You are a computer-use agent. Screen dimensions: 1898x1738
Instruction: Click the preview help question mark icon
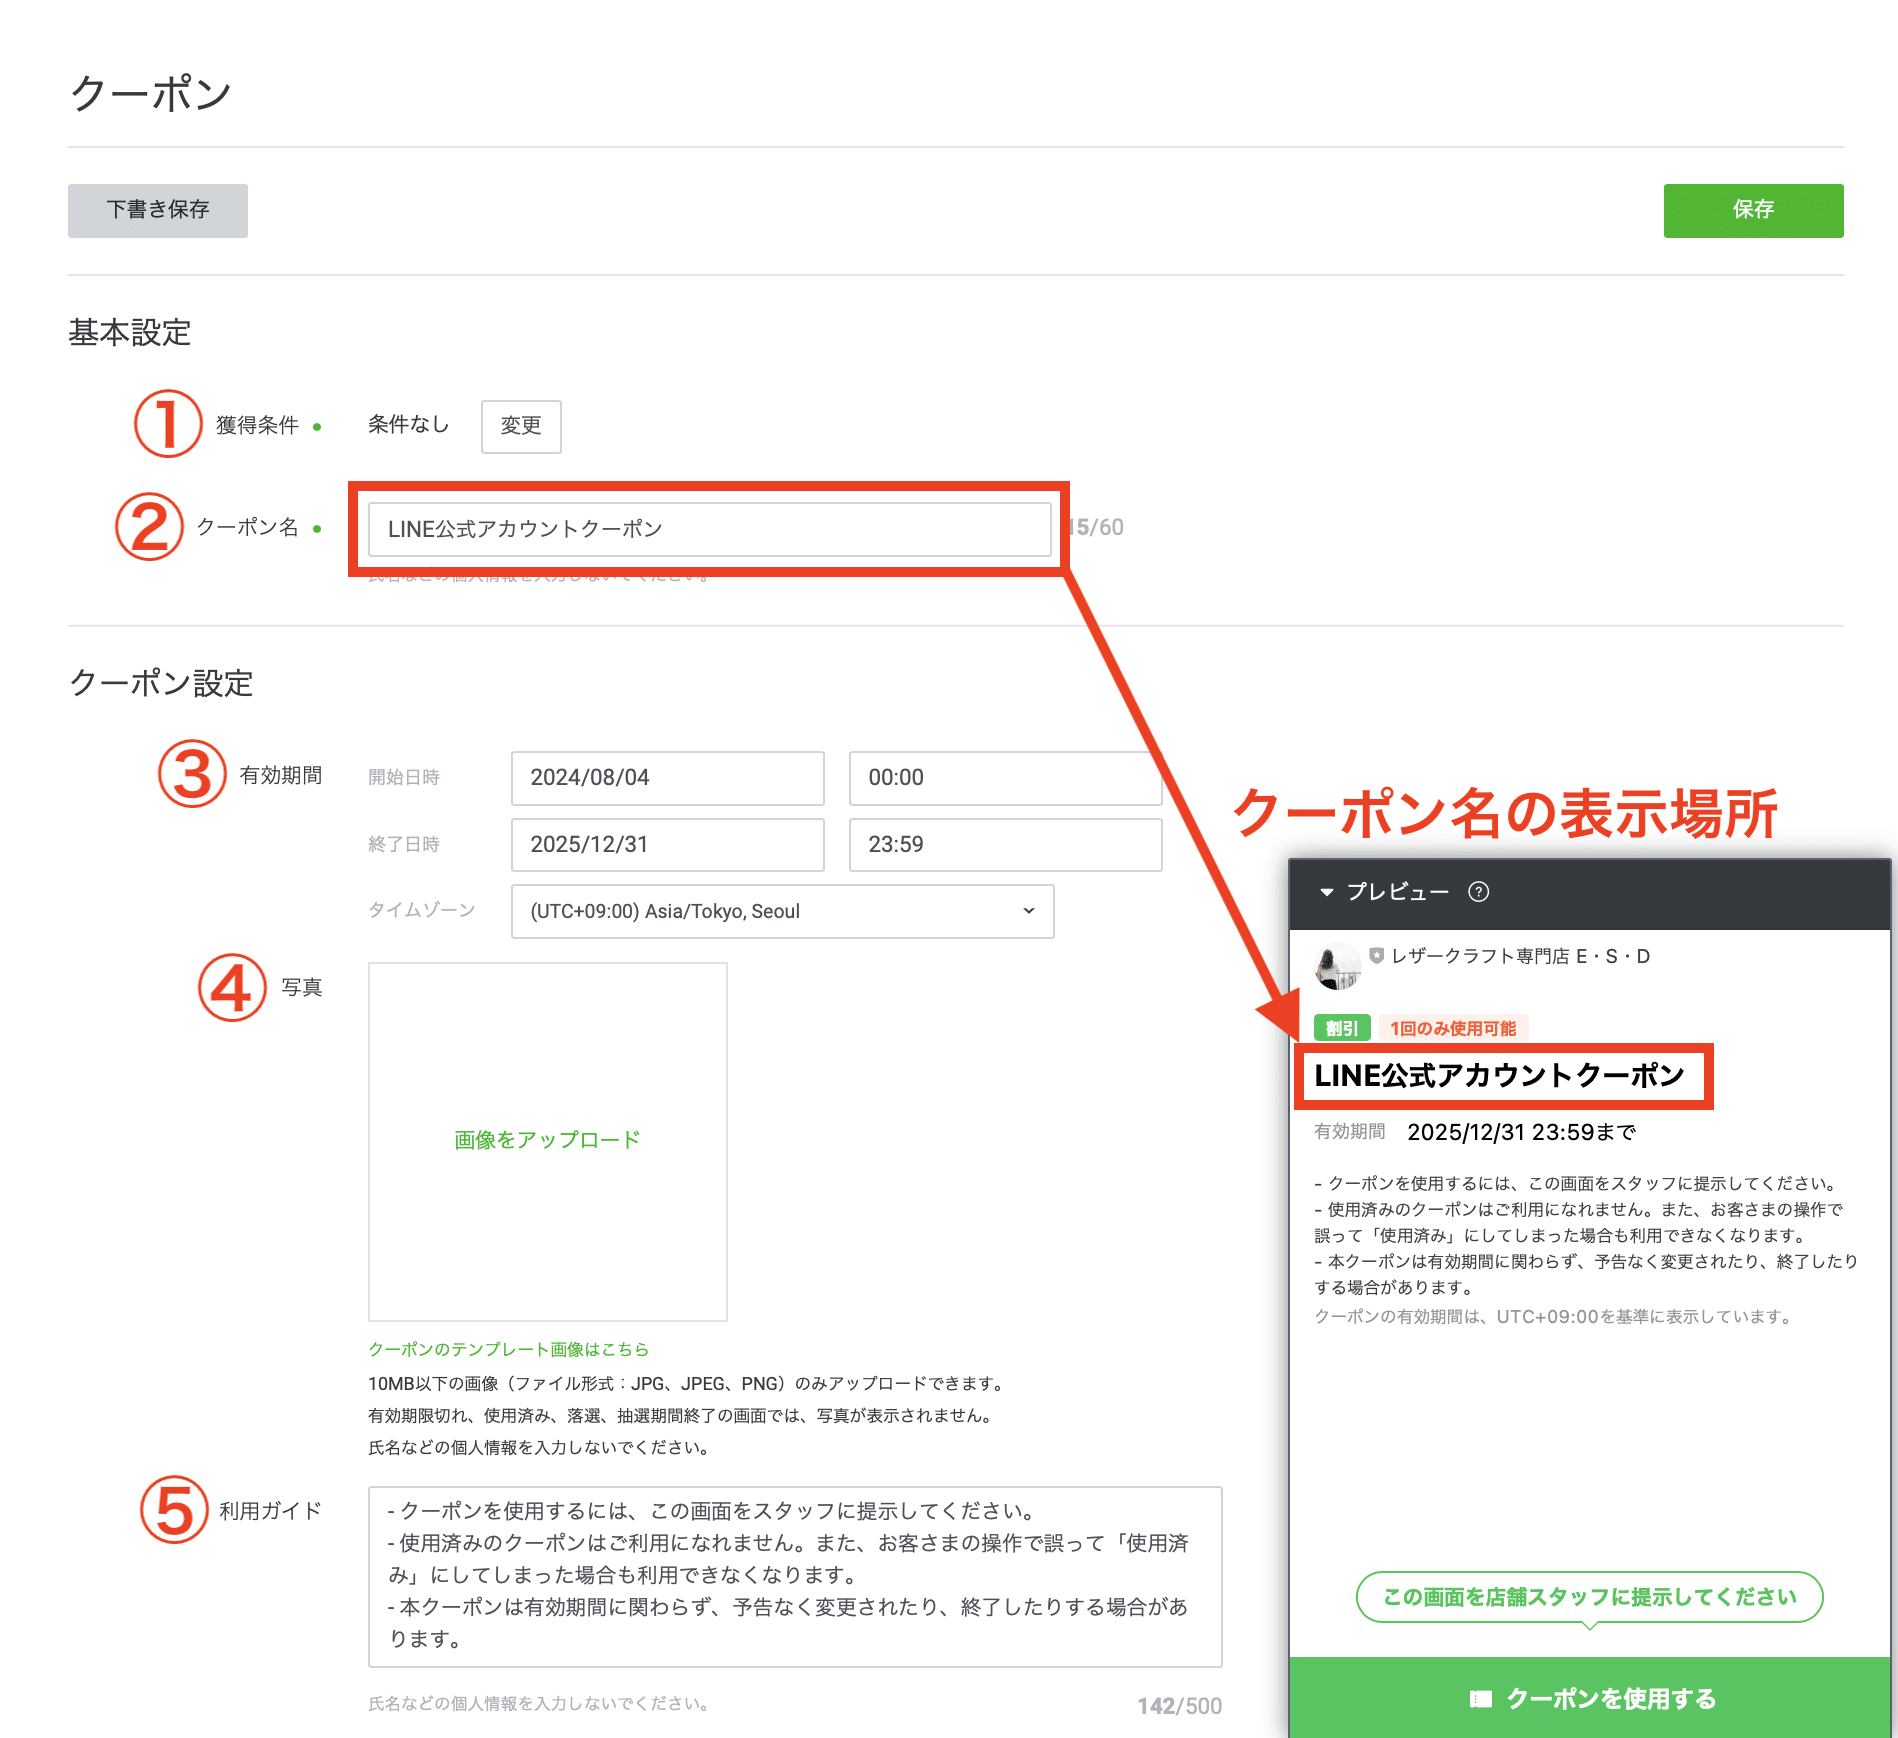click(x=1478, y=892)
